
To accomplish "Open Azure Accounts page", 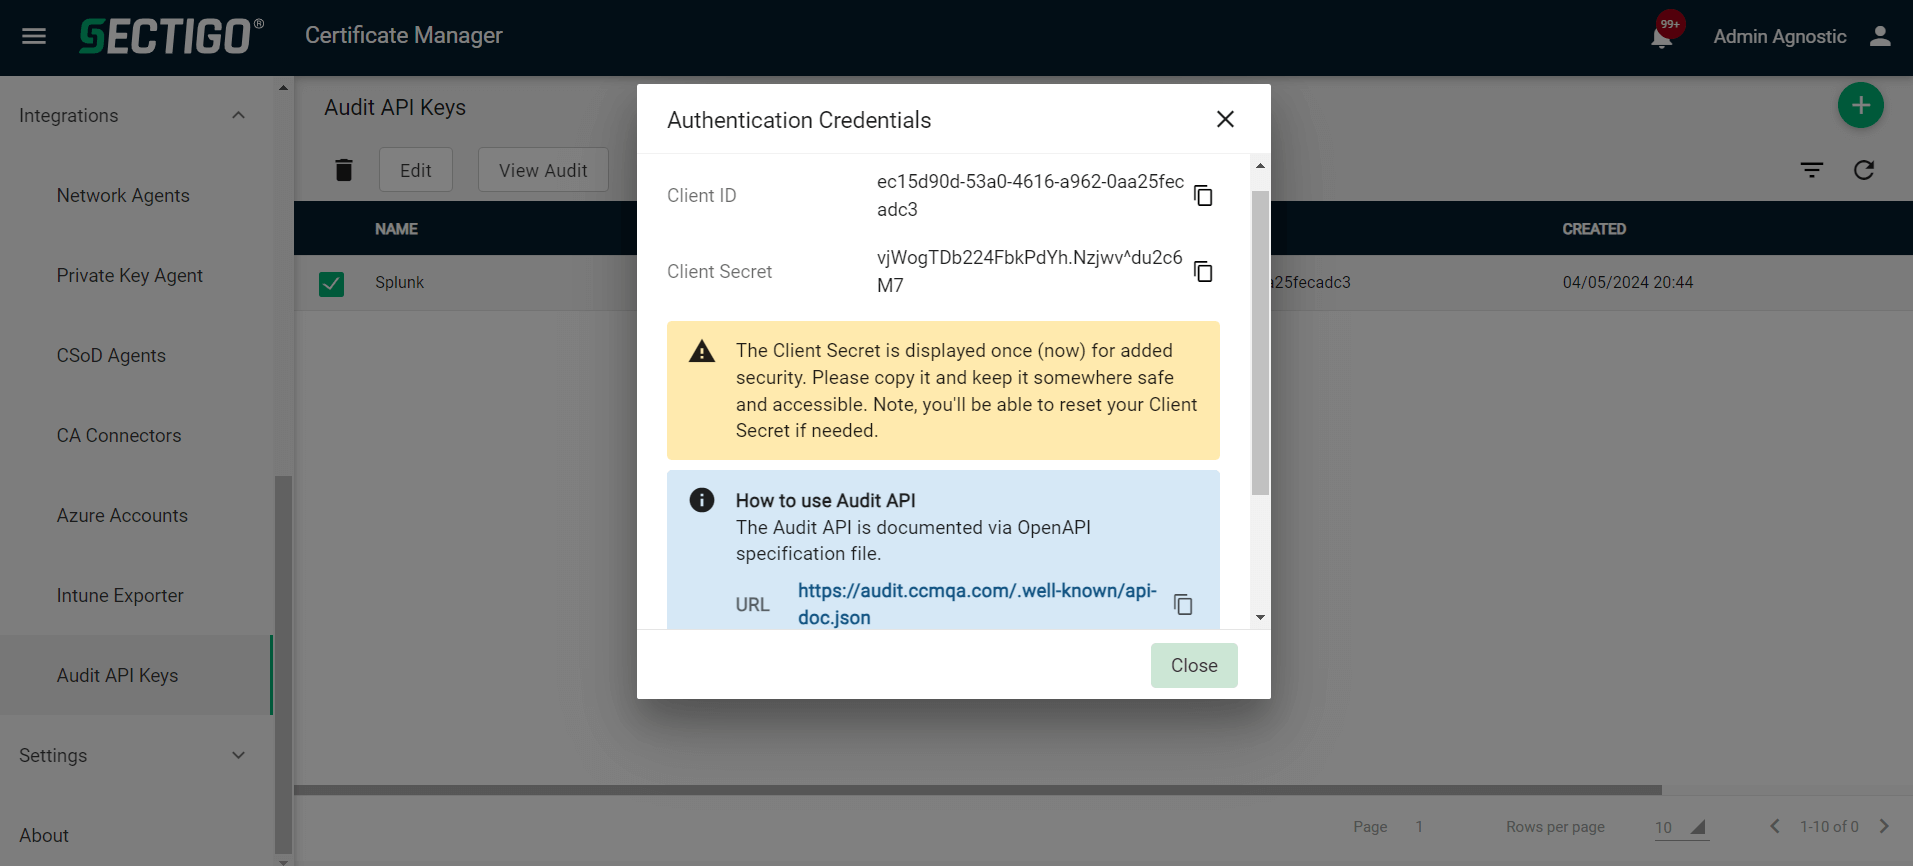I will tap(122, 515).
